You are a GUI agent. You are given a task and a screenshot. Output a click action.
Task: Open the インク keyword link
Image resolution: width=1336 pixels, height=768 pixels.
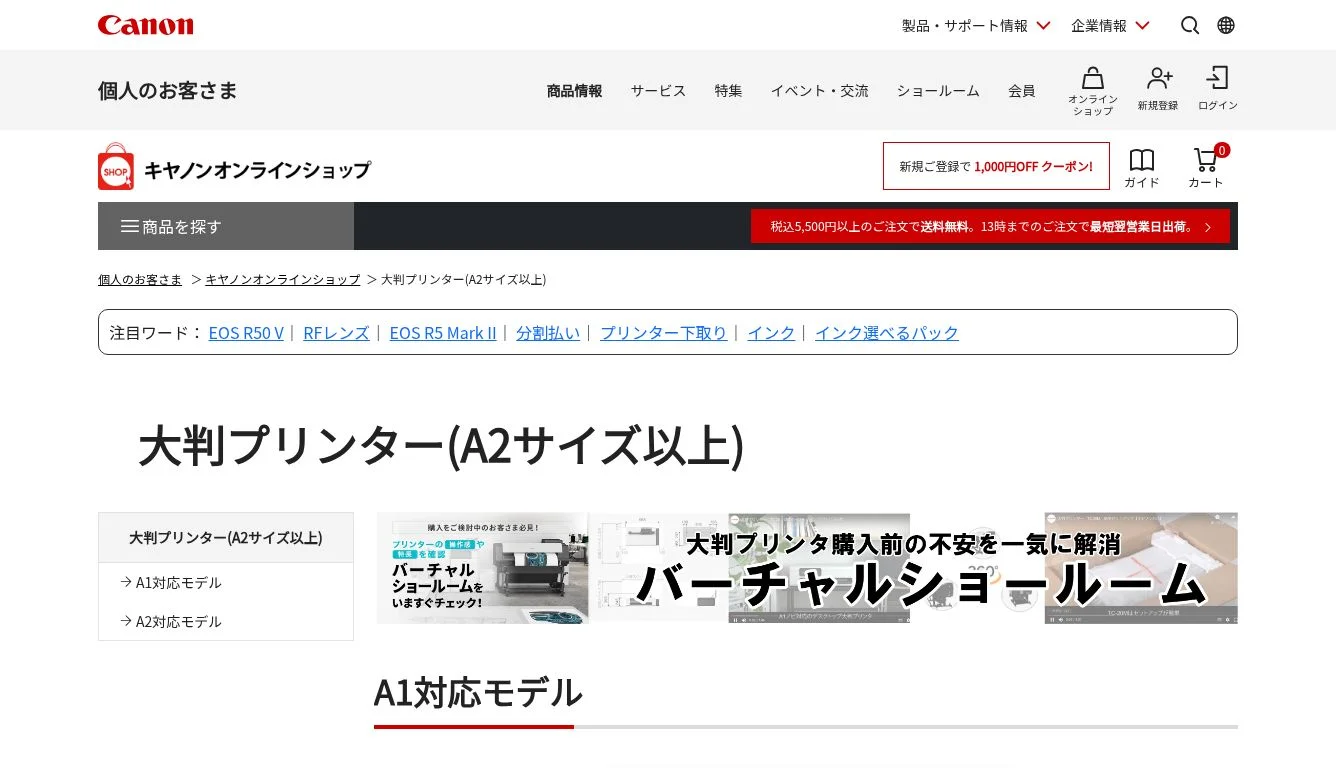click(x=771, y=333)
